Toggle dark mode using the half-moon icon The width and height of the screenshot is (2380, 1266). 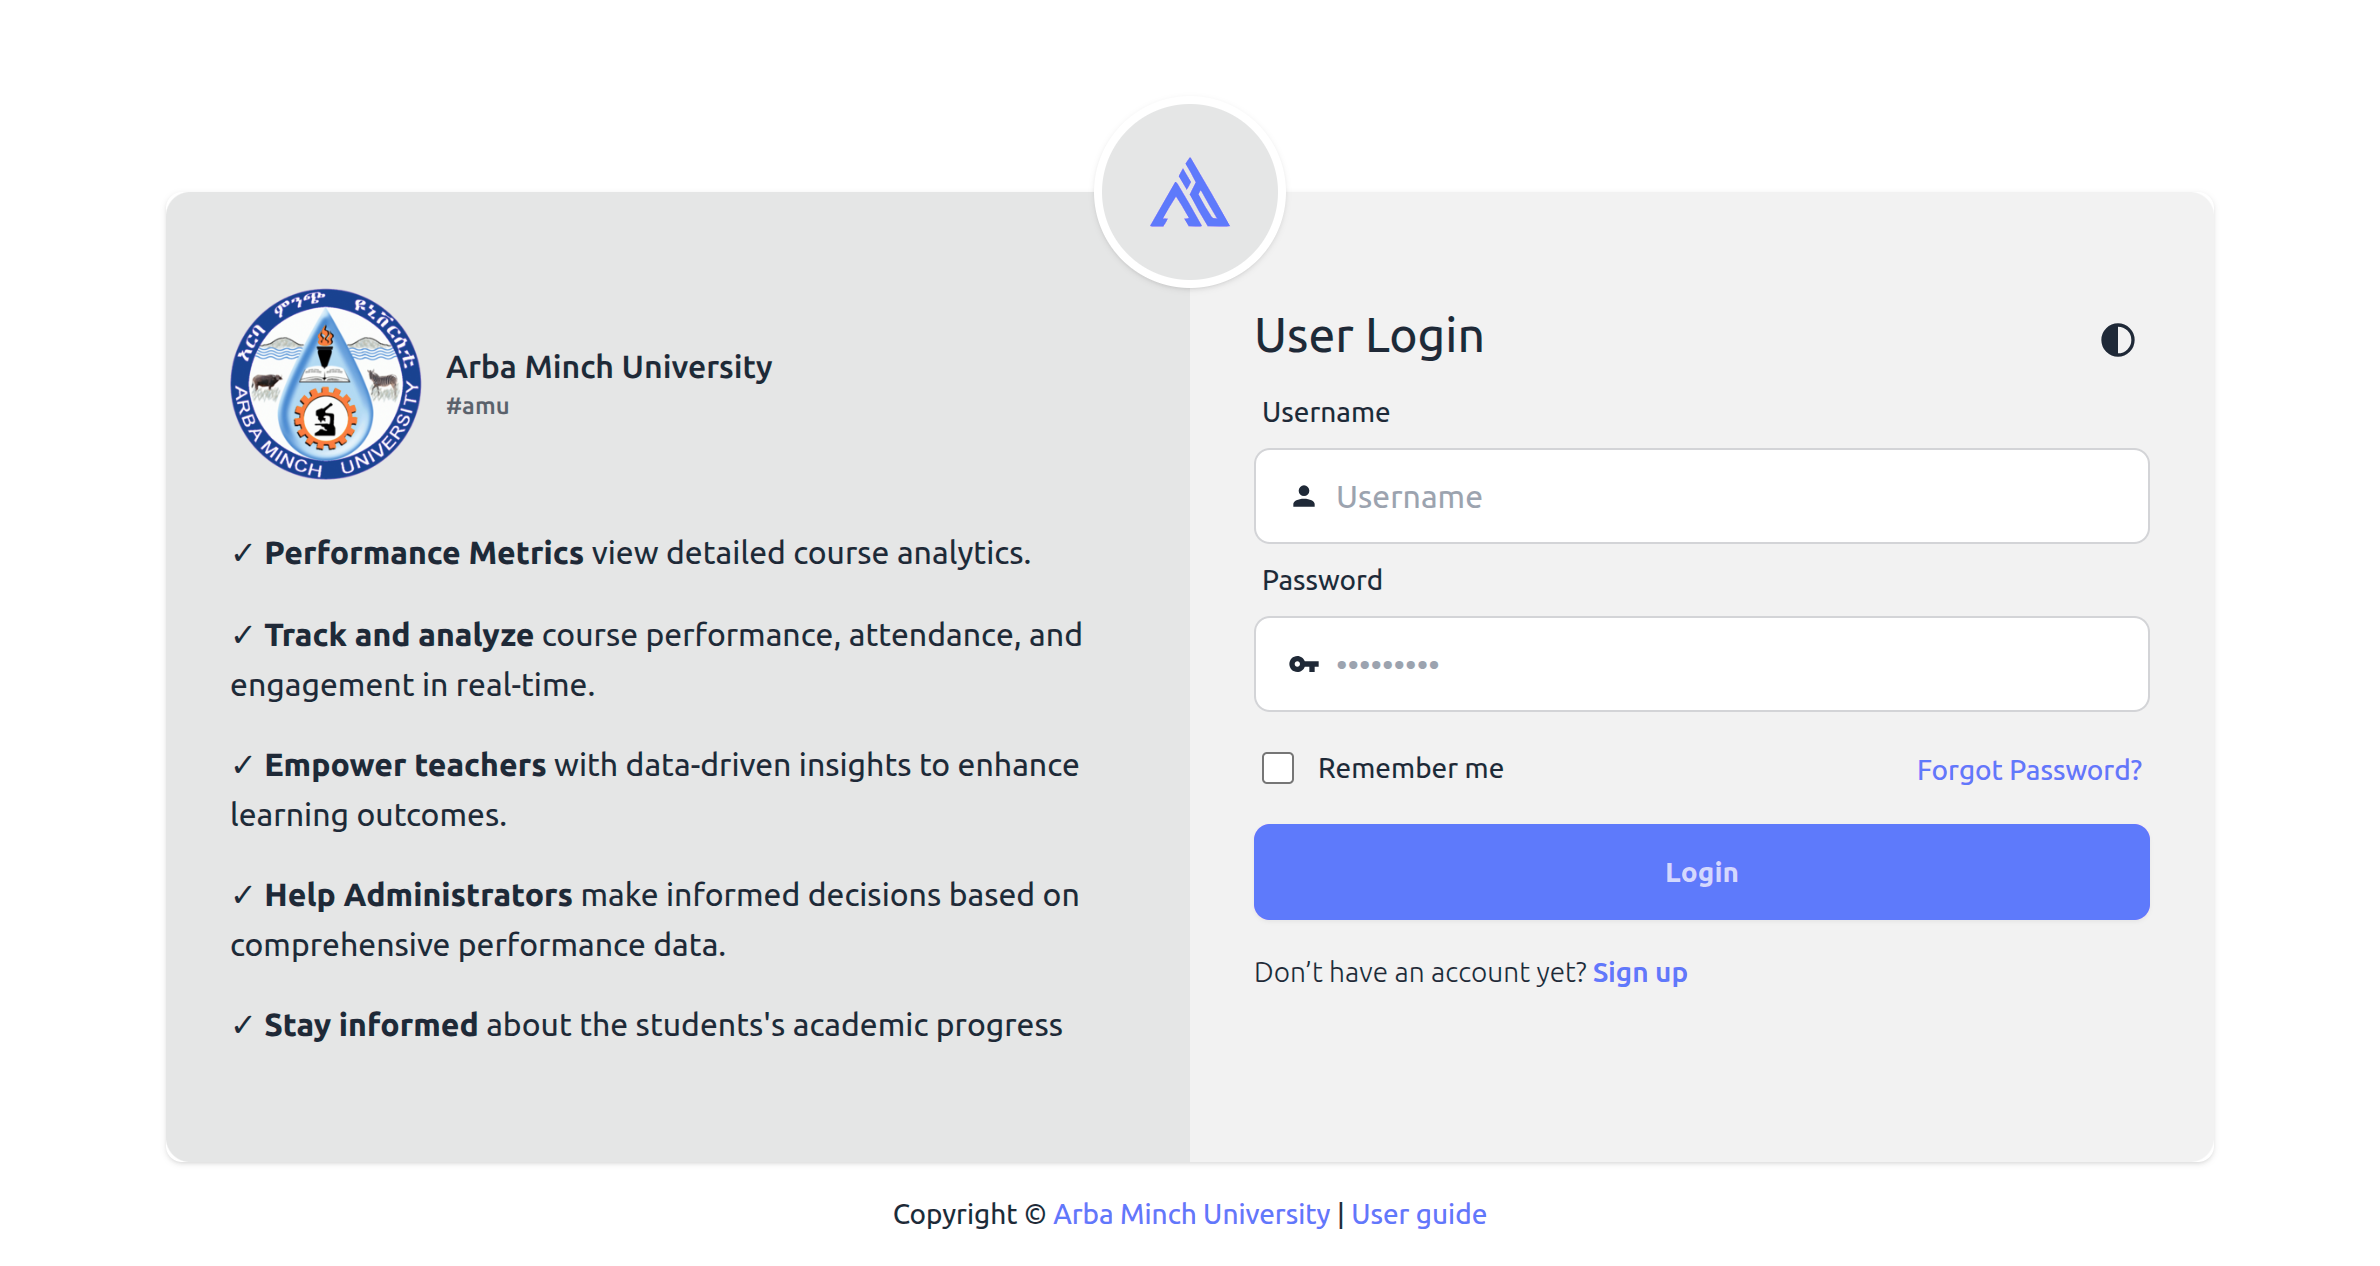click(x=2119, y=341)
